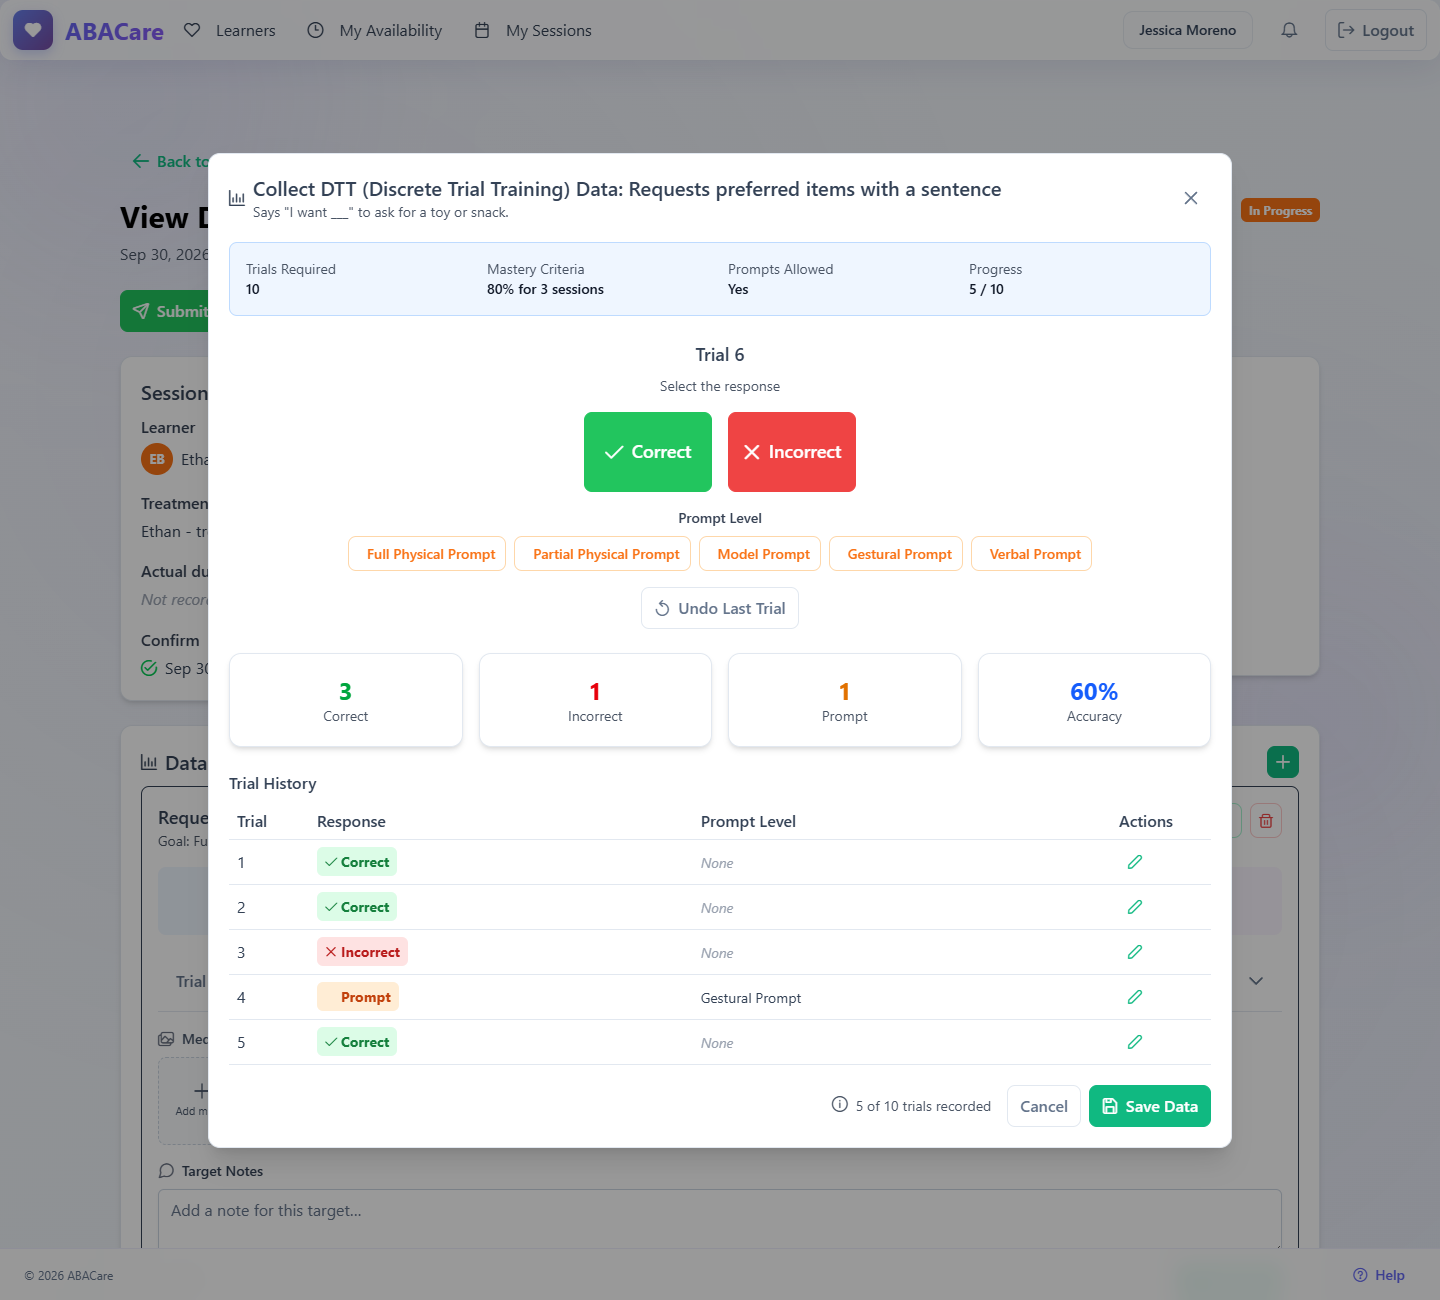Click the 1 Incorrect summary card

[595, 700]
